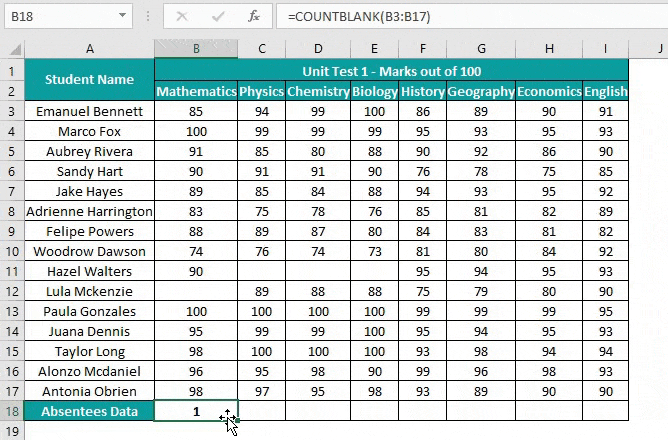Select empty Absentees Data cell under Physics

(x=262, y=411)
